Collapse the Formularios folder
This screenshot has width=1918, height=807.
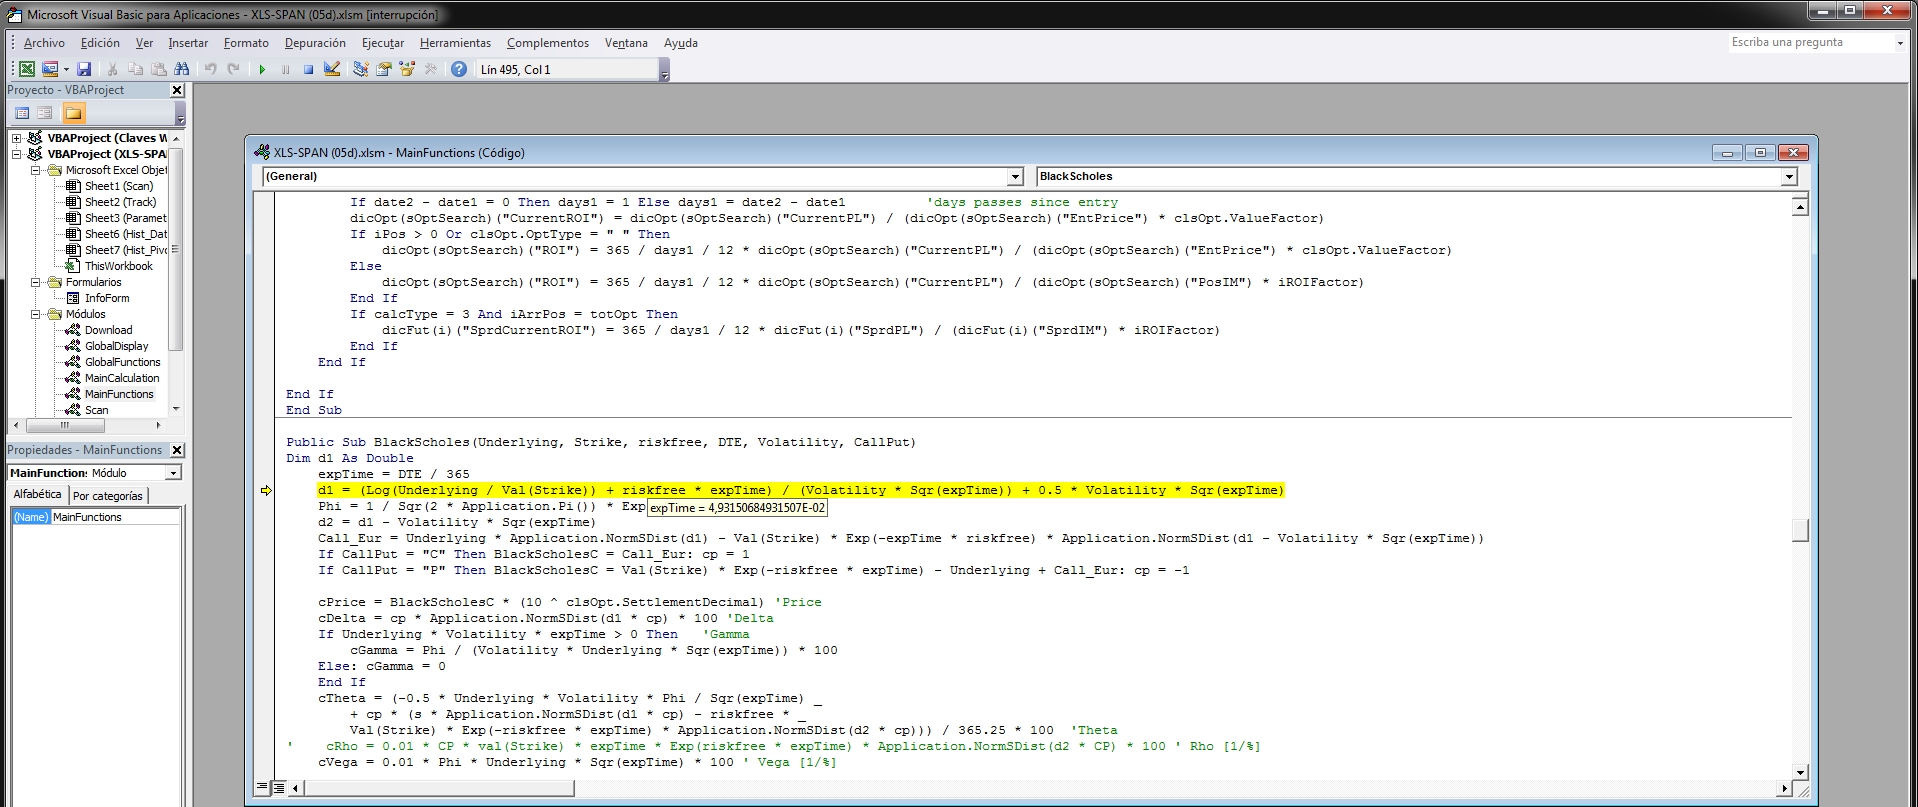(35, 282)
